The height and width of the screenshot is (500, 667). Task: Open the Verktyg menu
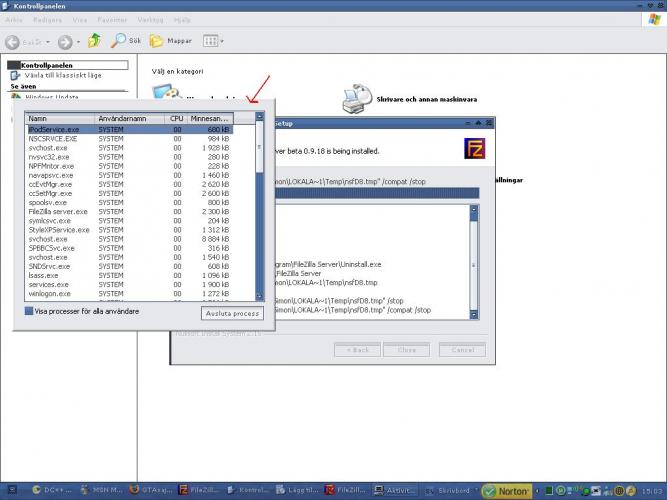[150, 18]
